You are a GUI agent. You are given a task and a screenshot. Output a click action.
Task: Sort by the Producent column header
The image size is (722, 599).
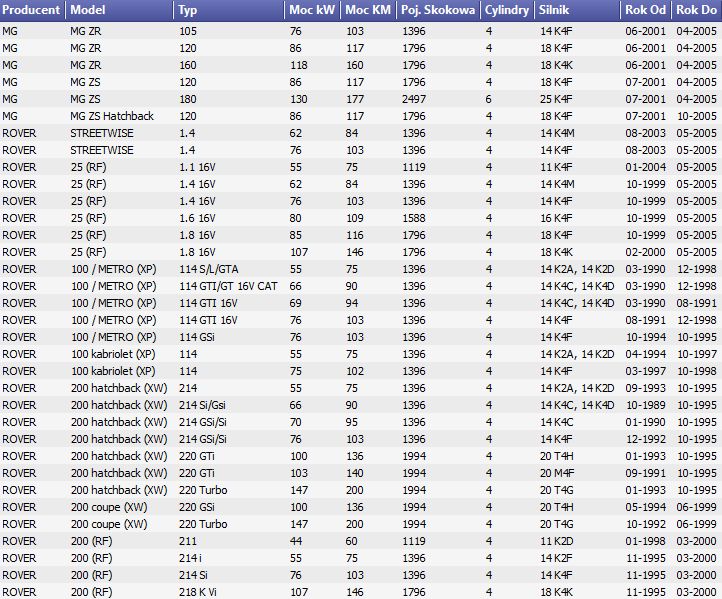point(32,10)
